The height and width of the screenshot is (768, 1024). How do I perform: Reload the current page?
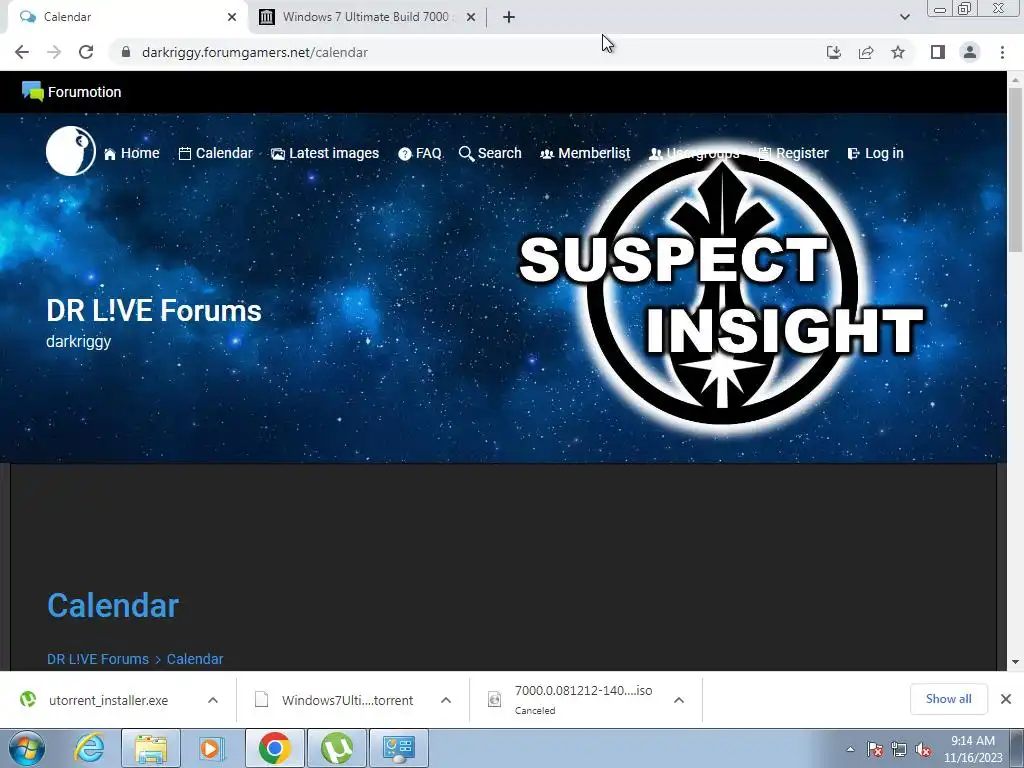click(86, 52)
